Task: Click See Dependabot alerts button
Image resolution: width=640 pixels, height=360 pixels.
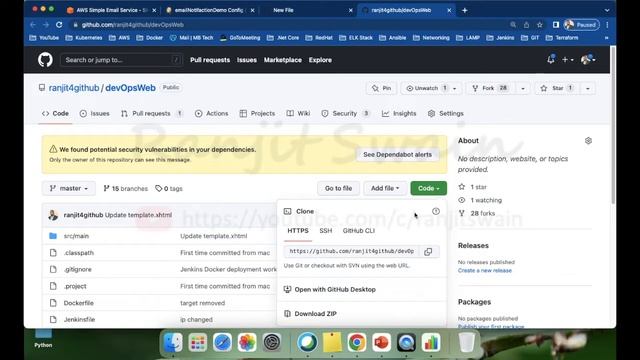Action: pyautogui.click(x=398, y=155)
